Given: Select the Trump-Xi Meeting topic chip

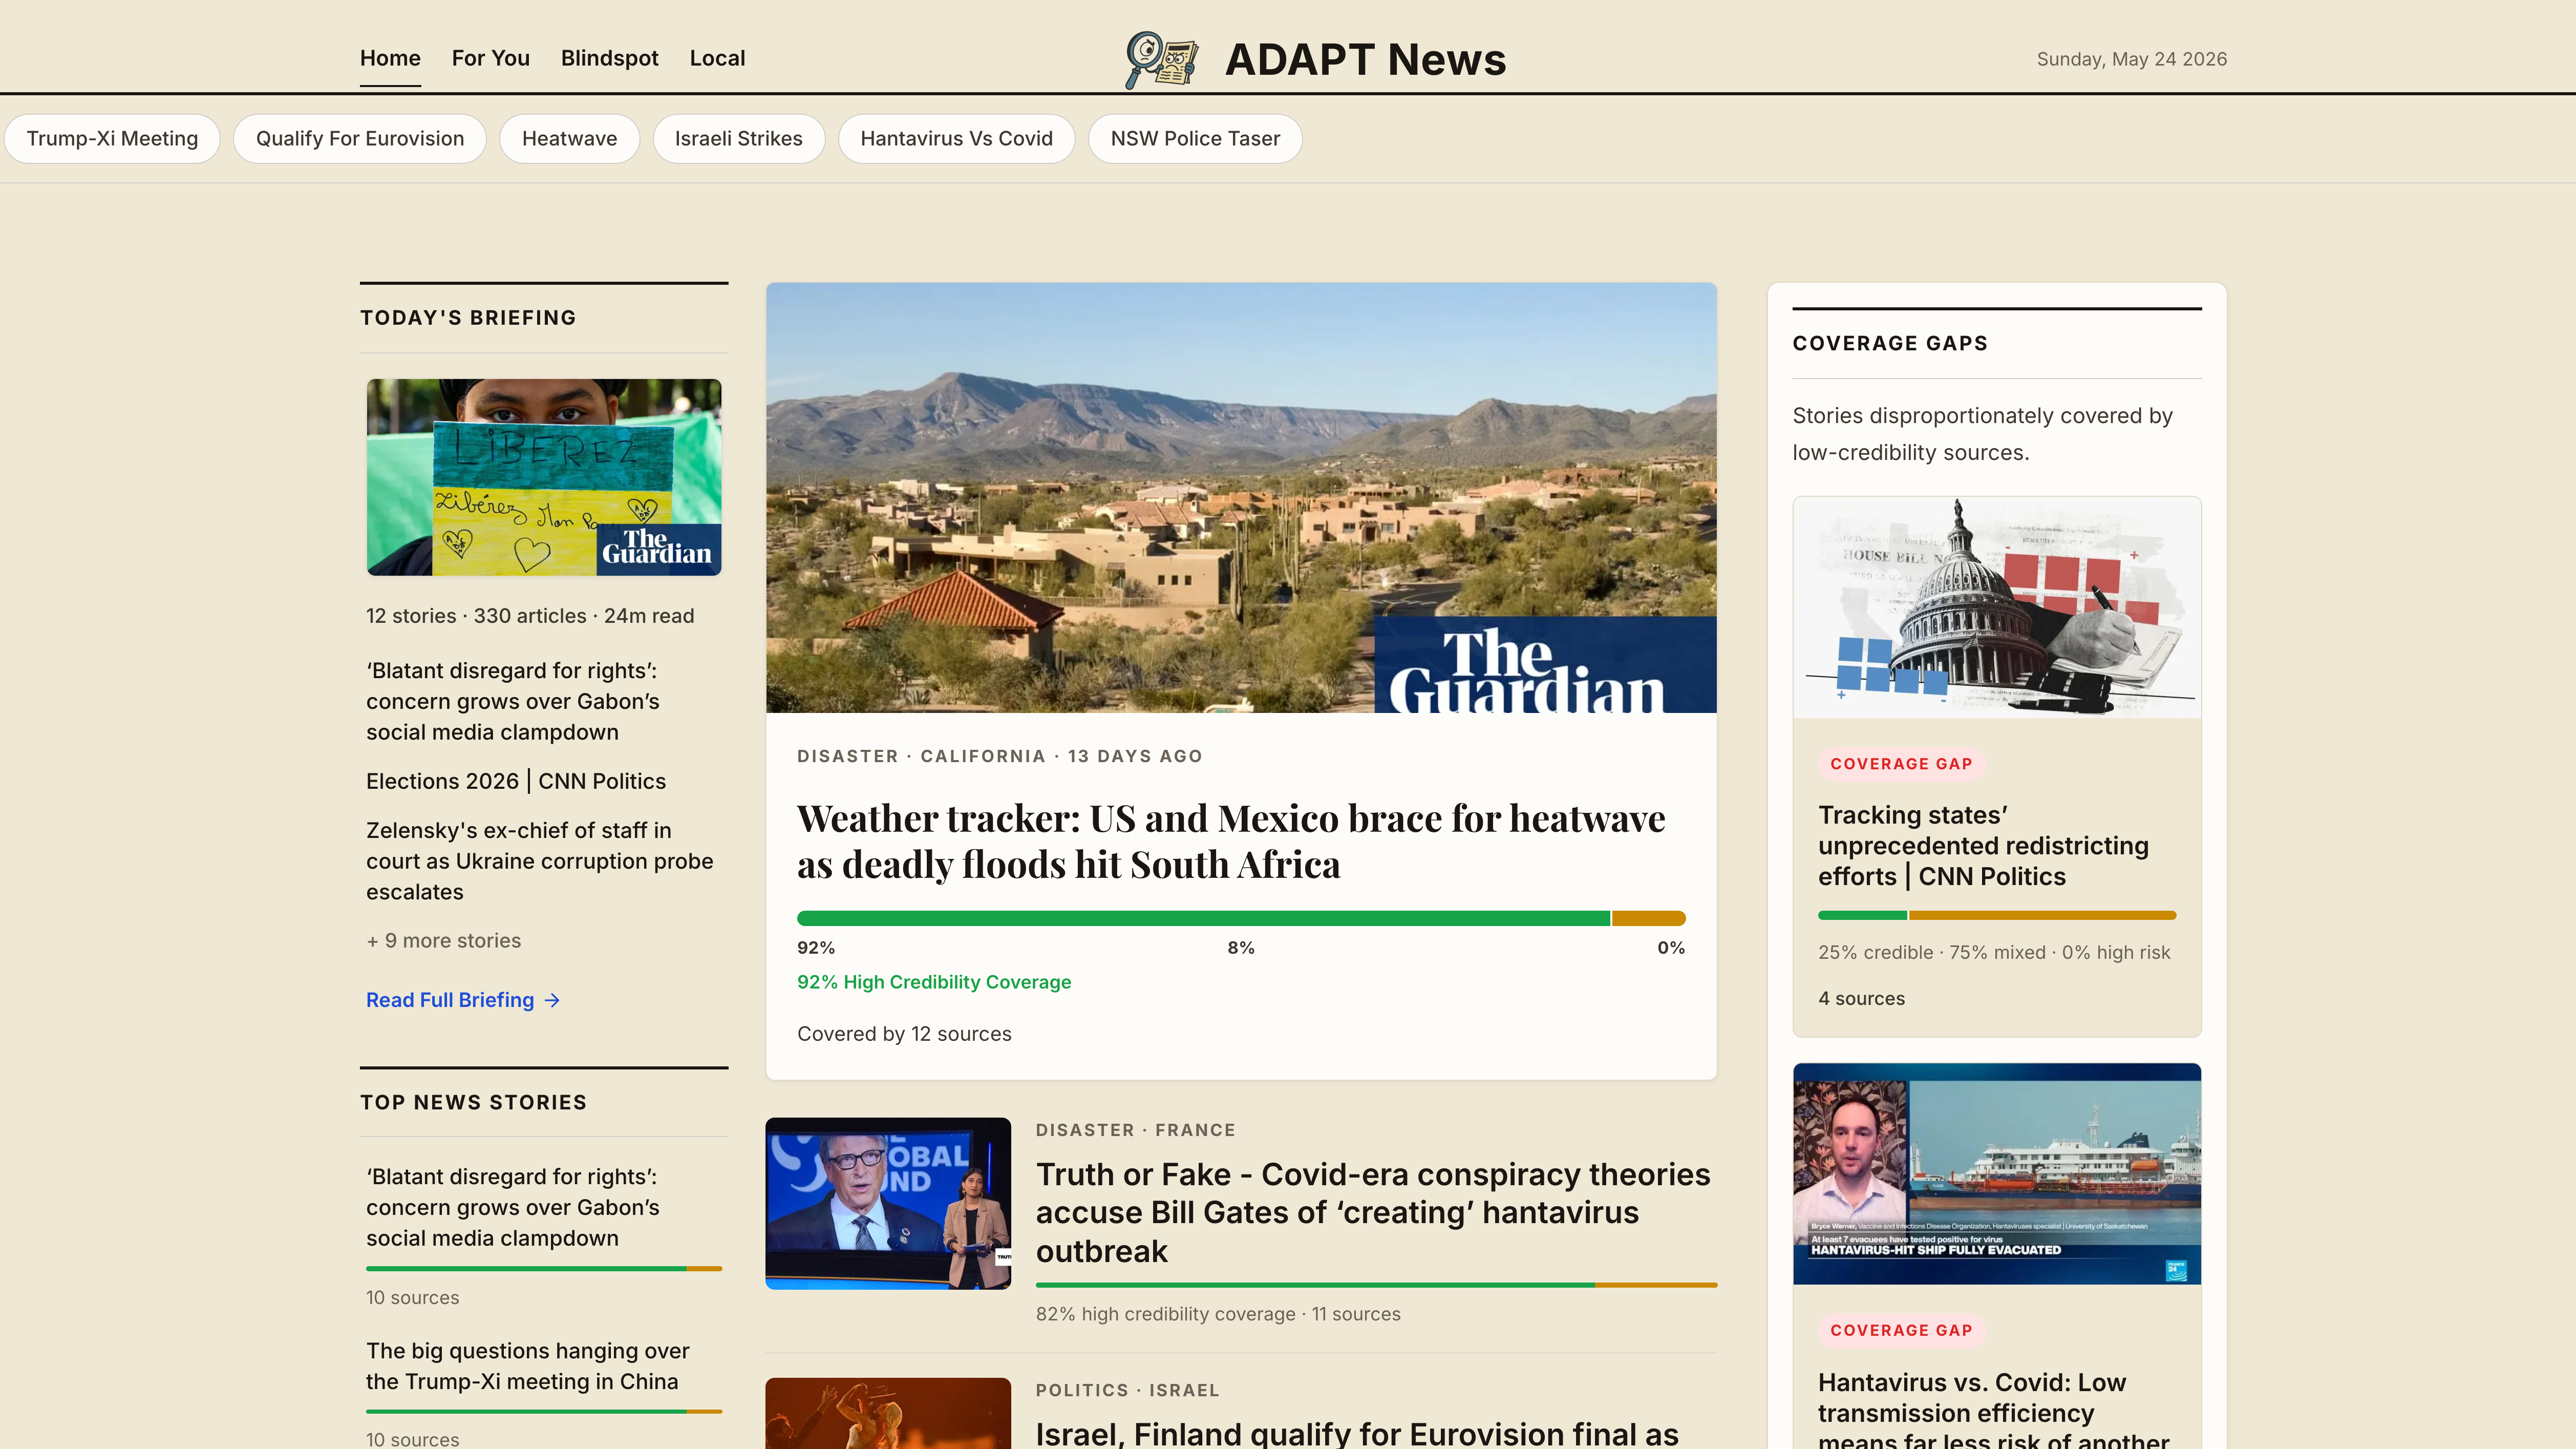Looking at the screenshot, I should (x=112, y=139).
